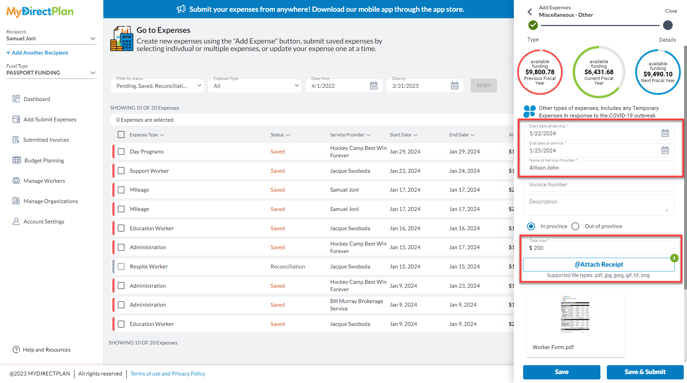The width and height of the screenshot is (687, 383).
Task: Click the Help and Resources question icon
Action: [x=16, y=349]
